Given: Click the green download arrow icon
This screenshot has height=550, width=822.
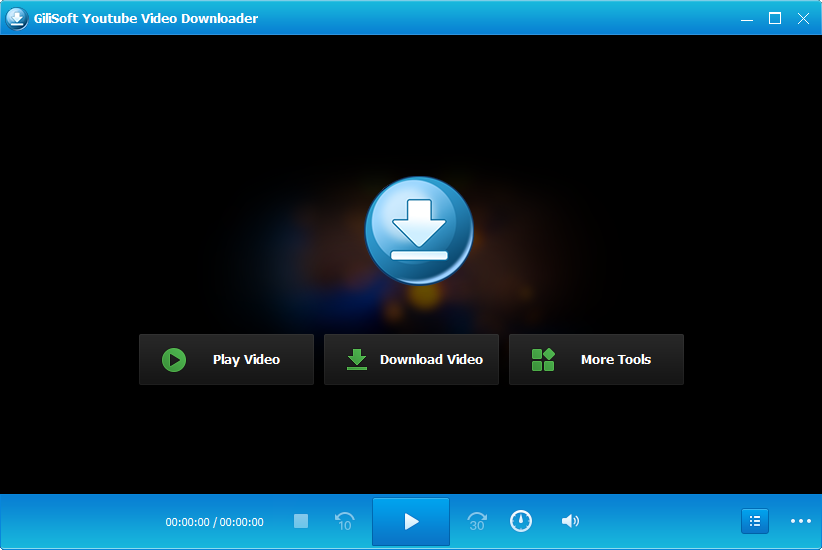Looking at the screenshot, I should click(x=357, y=360).
